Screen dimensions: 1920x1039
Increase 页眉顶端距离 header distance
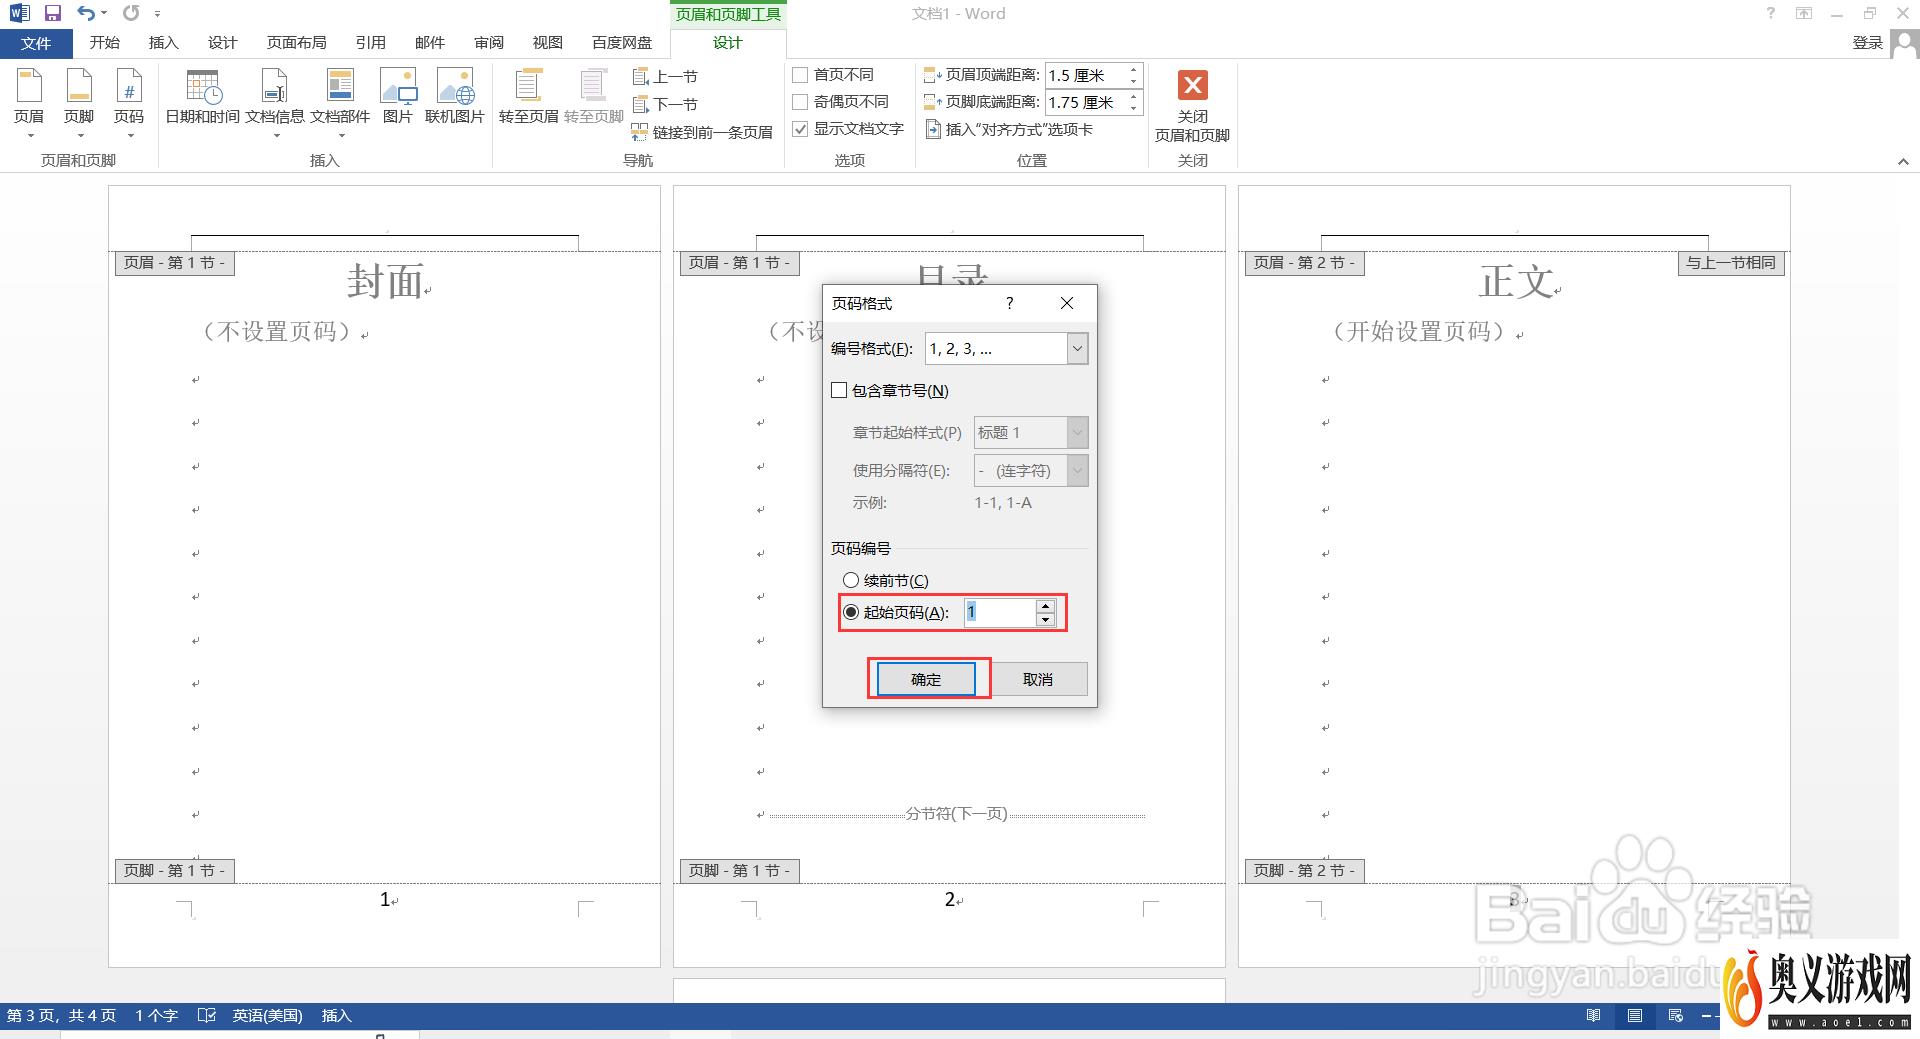[1133, 70]
